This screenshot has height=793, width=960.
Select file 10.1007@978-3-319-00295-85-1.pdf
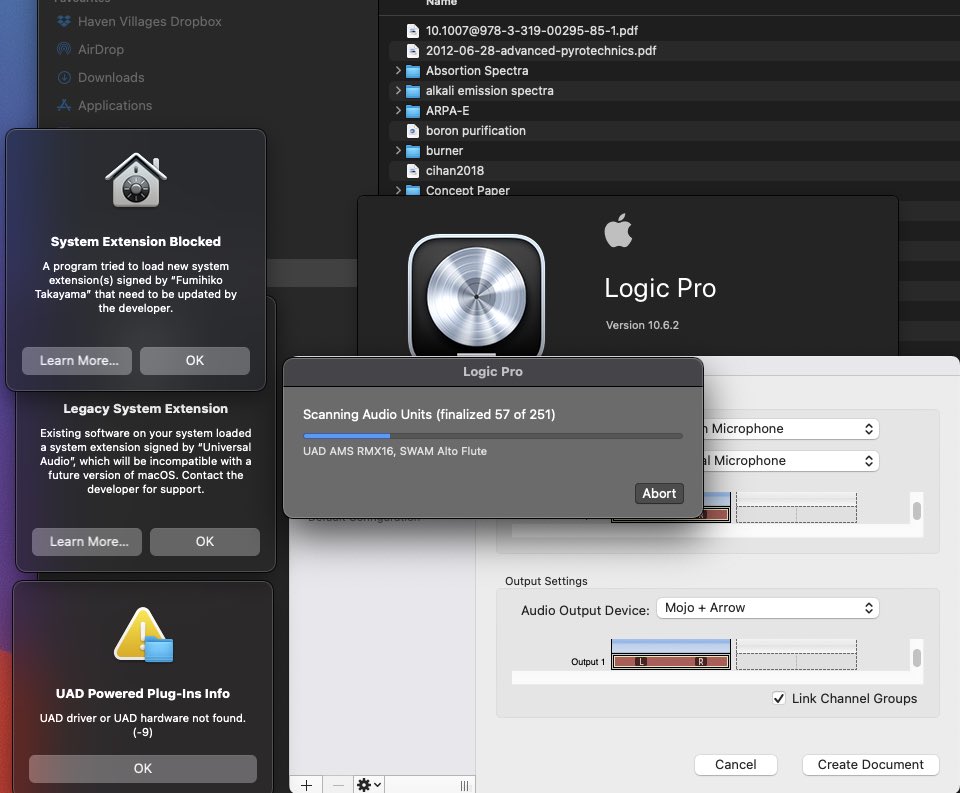(531, 31)
